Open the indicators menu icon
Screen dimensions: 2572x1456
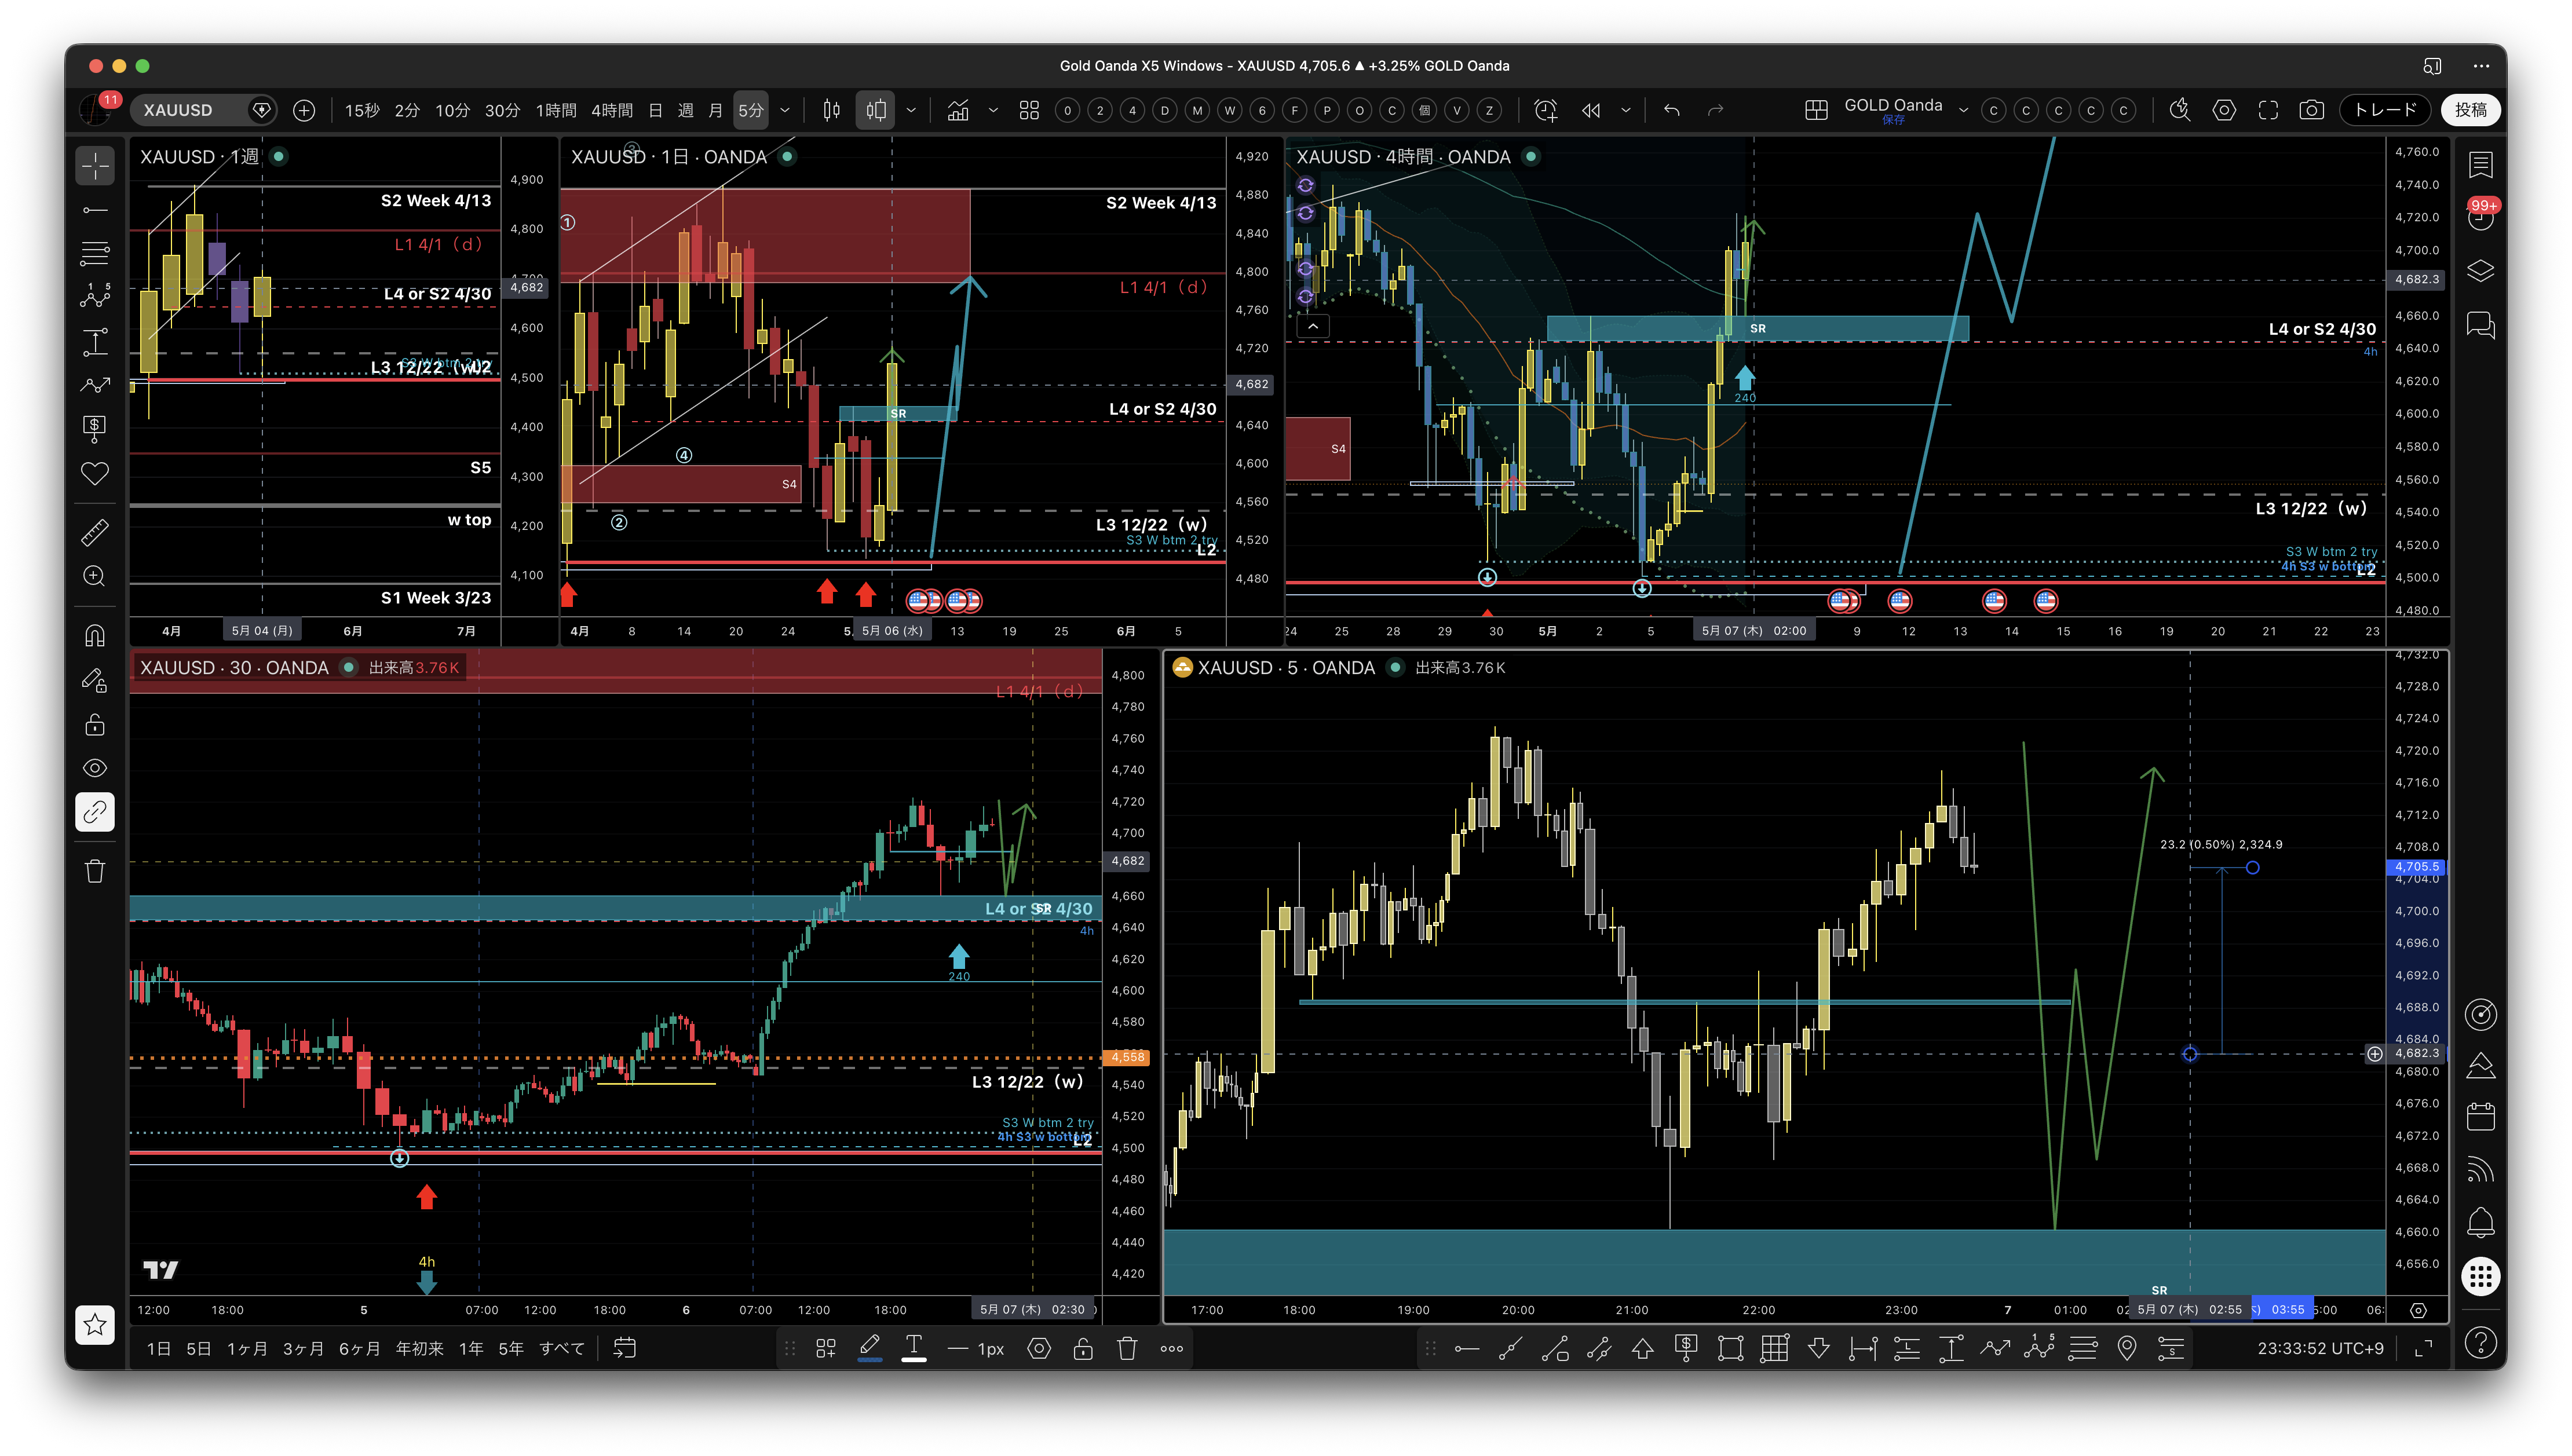coord(958,110)
